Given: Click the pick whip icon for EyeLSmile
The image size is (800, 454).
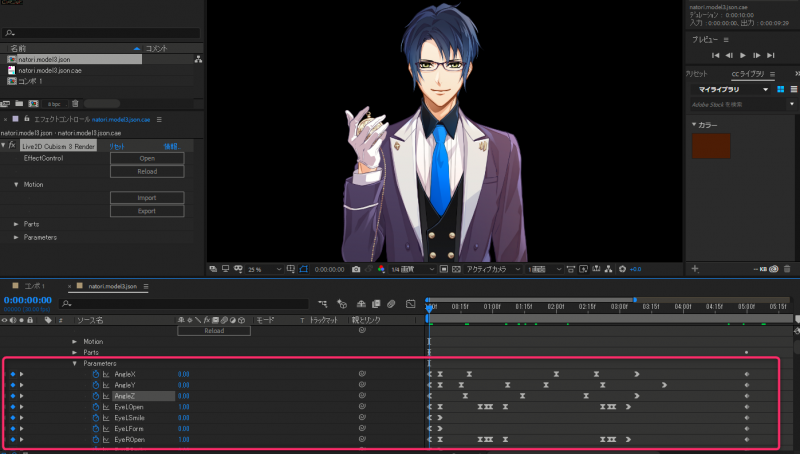Looking at the screenshot, I should point(362,417).
